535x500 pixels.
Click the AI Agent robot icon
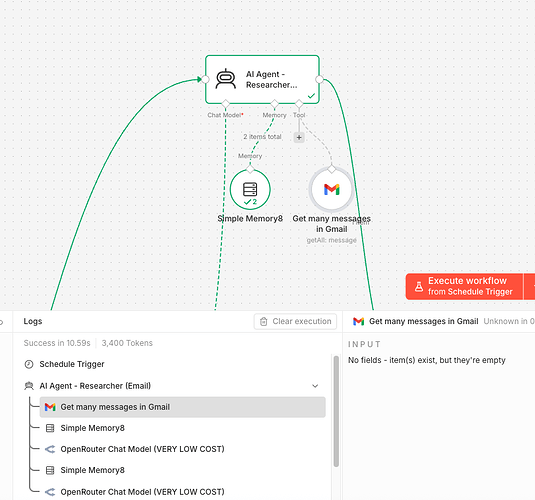click(226, 79)
